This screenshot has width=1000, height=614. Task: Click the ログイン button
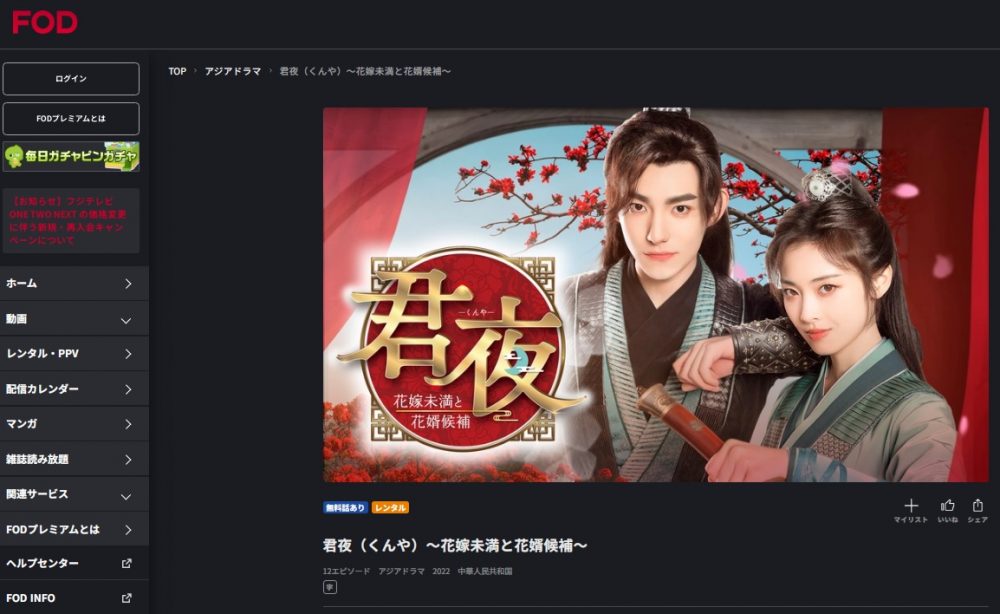71,78
